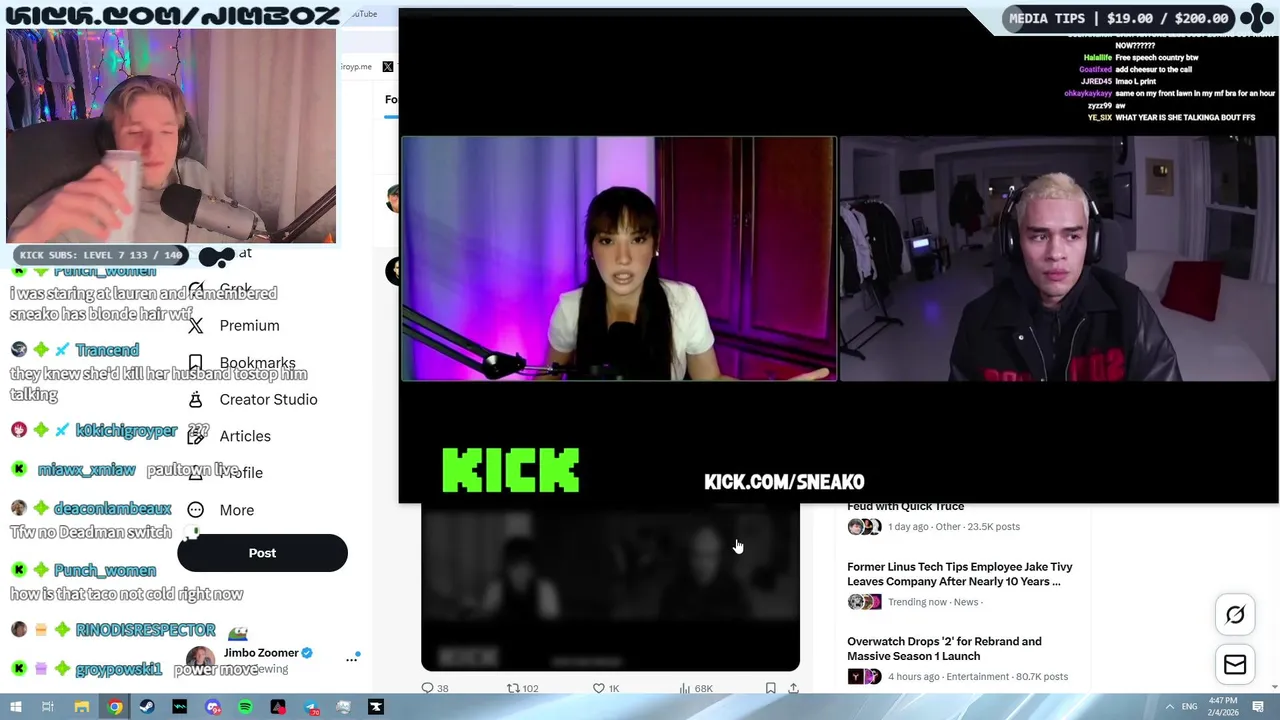
Task: Click username RINODISRESPECTOR in chat
Action: (x=145, y=630)
